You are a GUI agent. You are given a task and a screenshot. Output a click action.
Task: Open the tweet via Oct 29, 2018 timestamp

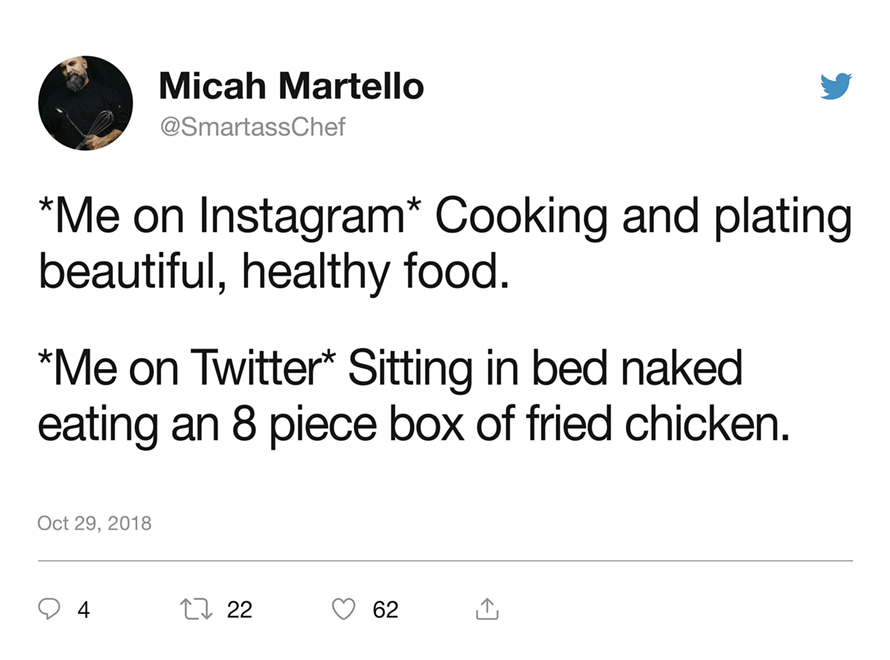pyautogui.click(x=94, y=523)
